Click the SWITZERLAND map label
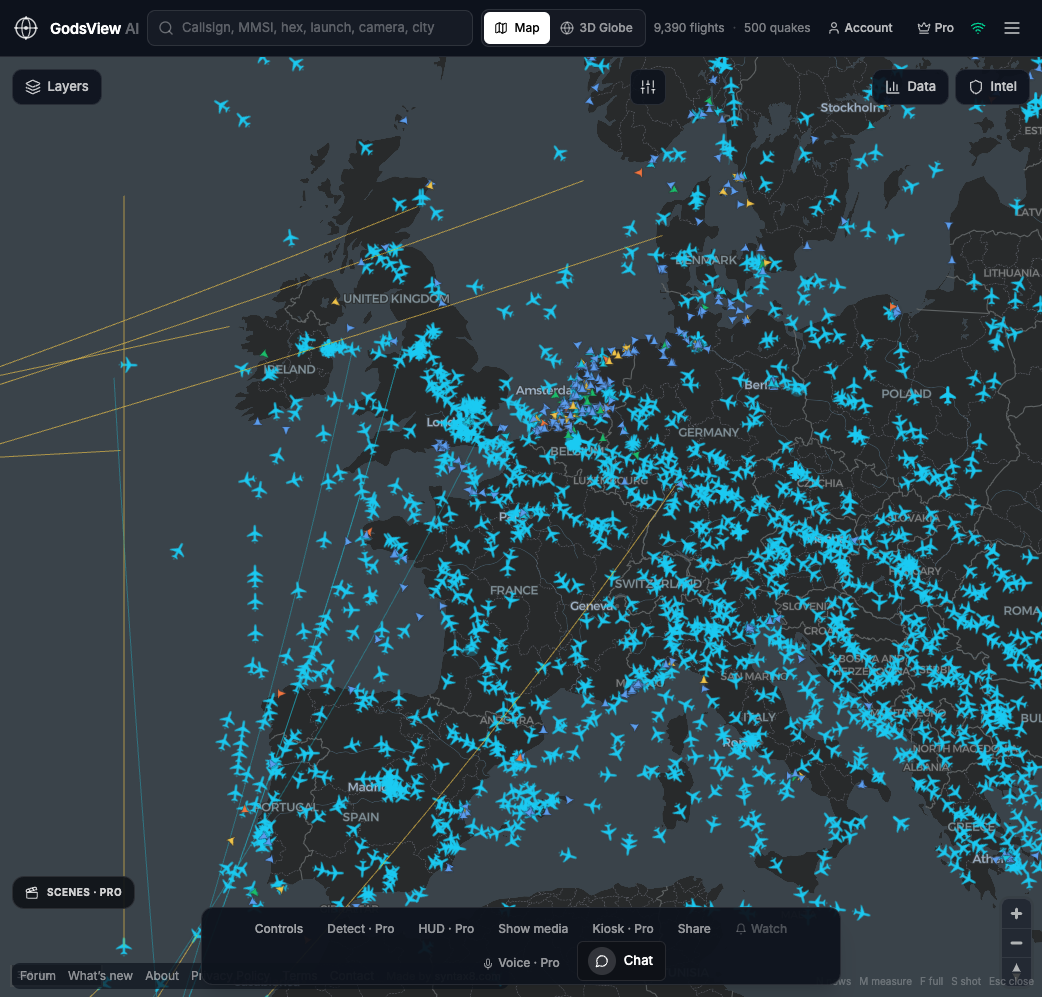Screen dimensions: 1042x997 pos(658,584)
